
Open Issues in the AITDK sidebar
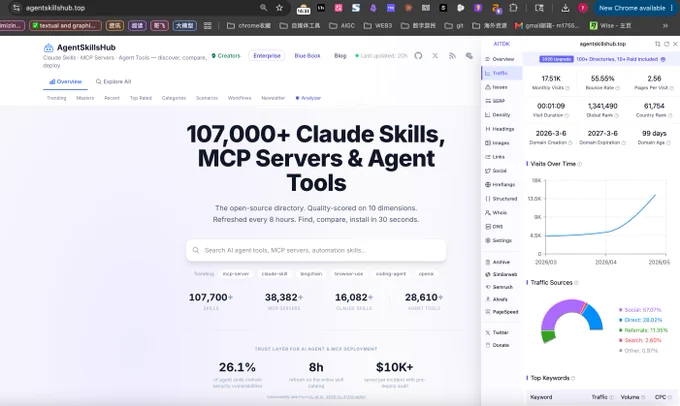coord(496,87)
